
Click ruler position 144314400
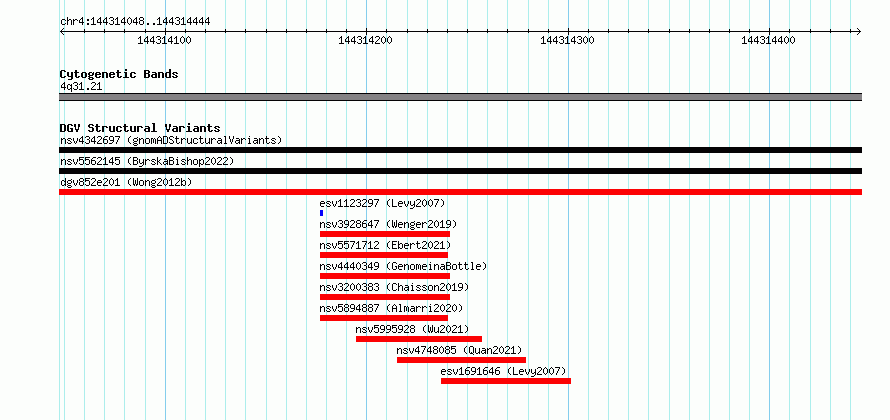click(769, 40)
